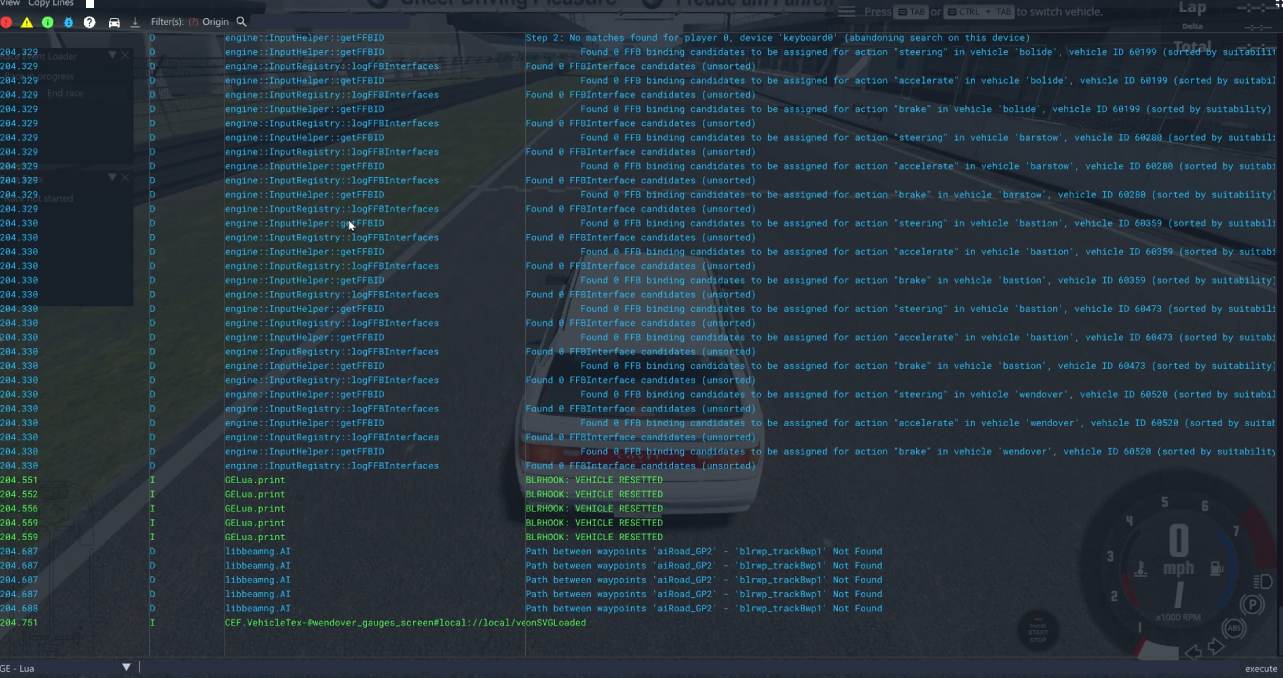Collapse the Race Event Loader panel triangle

[x=112, y=55]
